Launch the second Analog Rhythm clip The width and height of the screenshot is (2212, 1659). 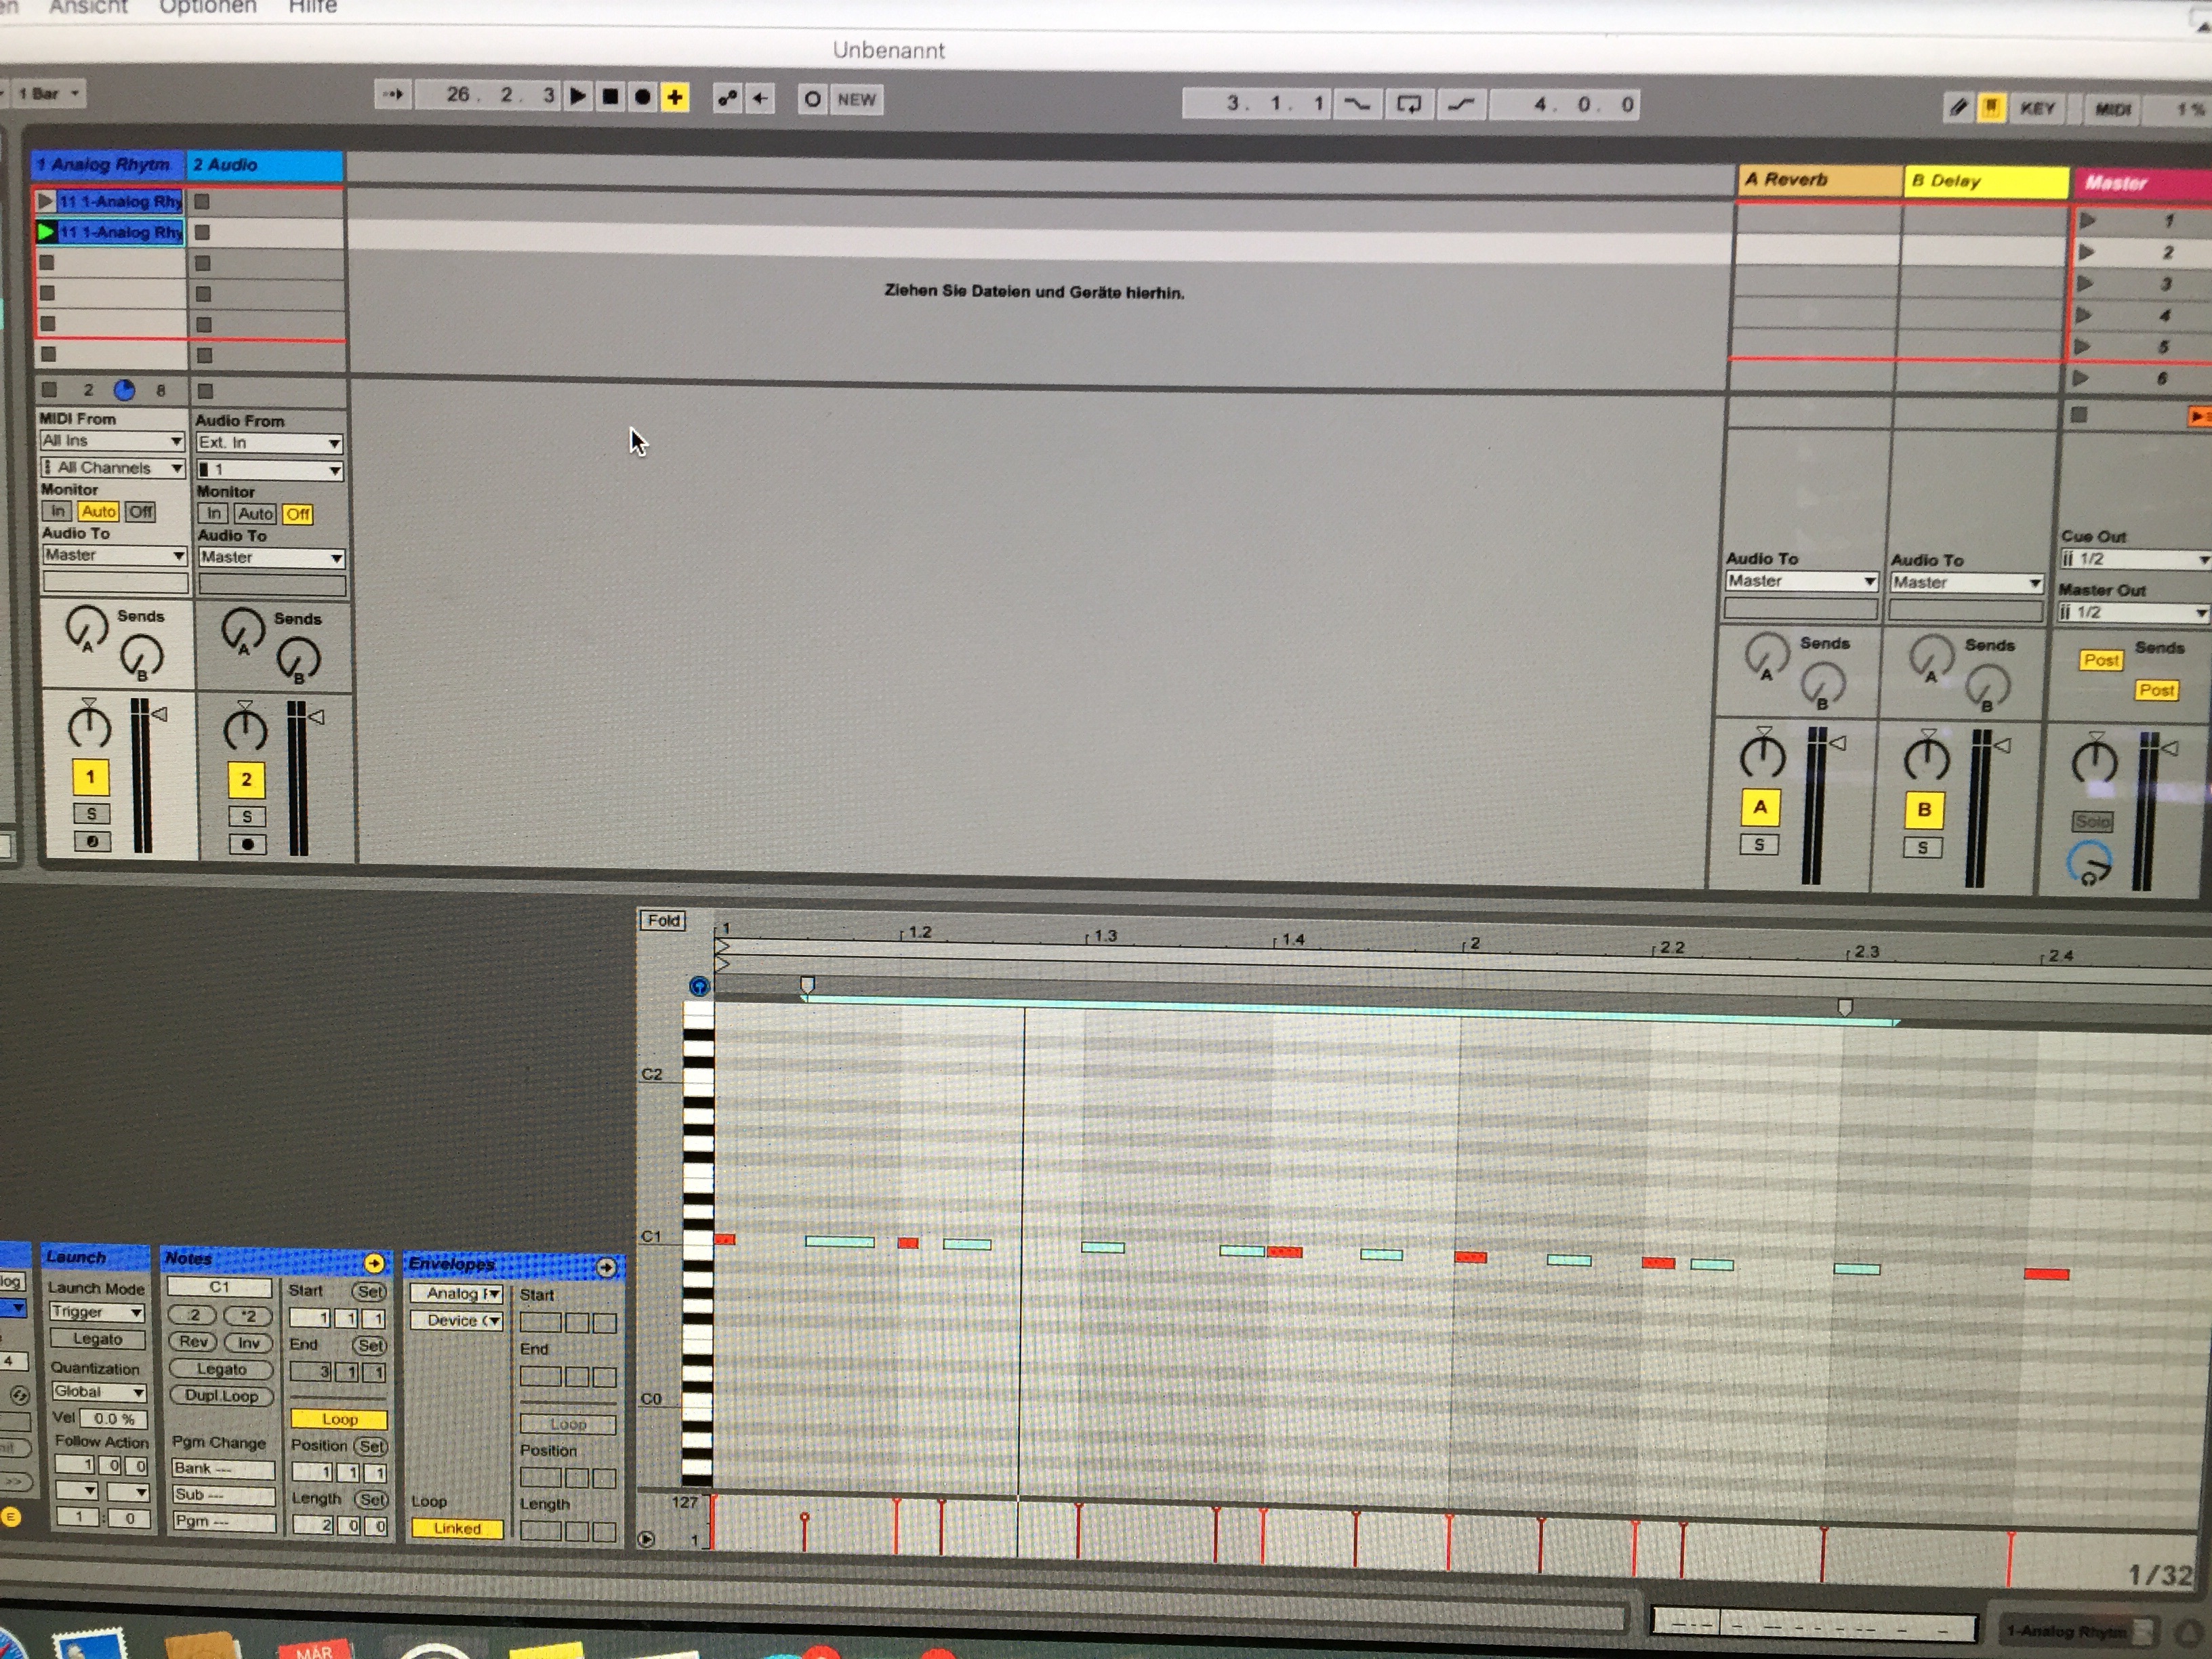tap(45, 232)
